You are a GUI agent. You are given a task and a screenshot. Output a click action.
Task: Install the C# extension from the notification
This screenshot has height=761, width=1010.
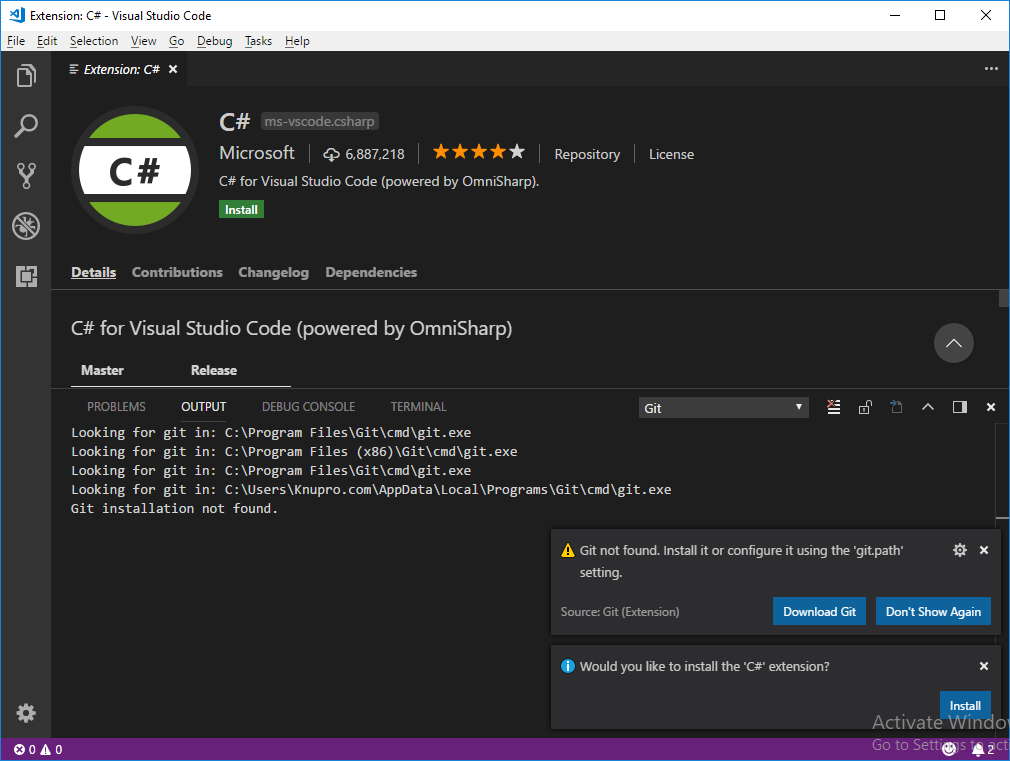(x=965, y=706)
